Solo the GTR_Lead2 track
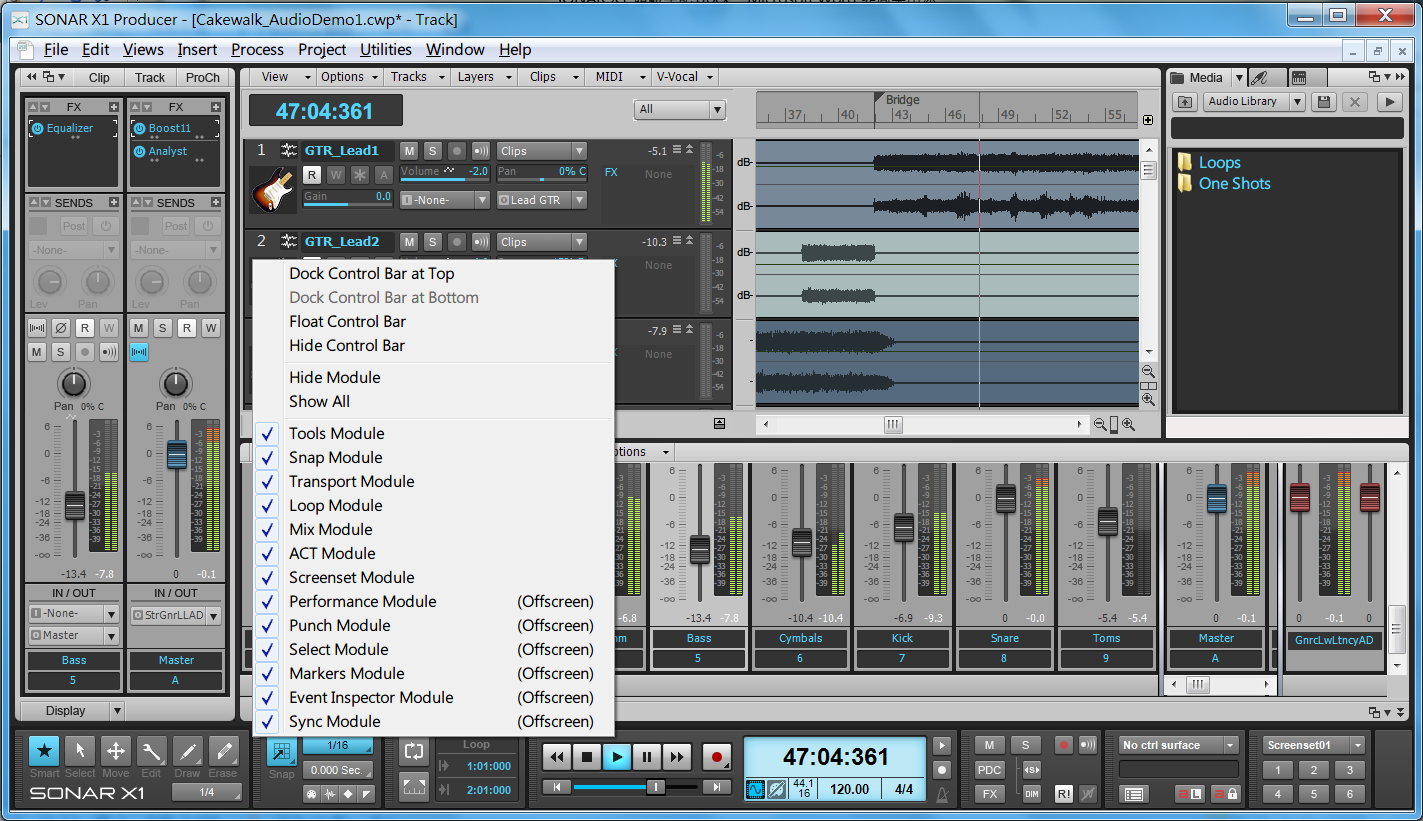 tap(432, 242)
